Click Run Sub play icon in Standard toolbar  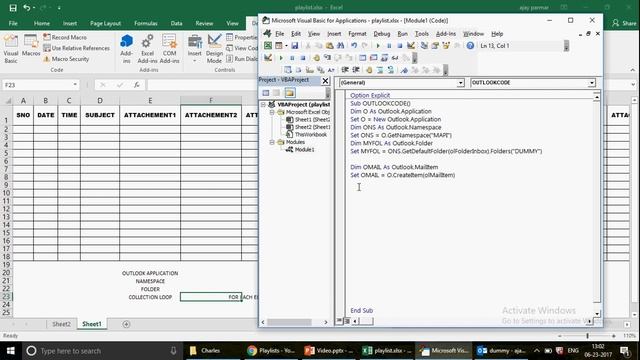[378, 46]
